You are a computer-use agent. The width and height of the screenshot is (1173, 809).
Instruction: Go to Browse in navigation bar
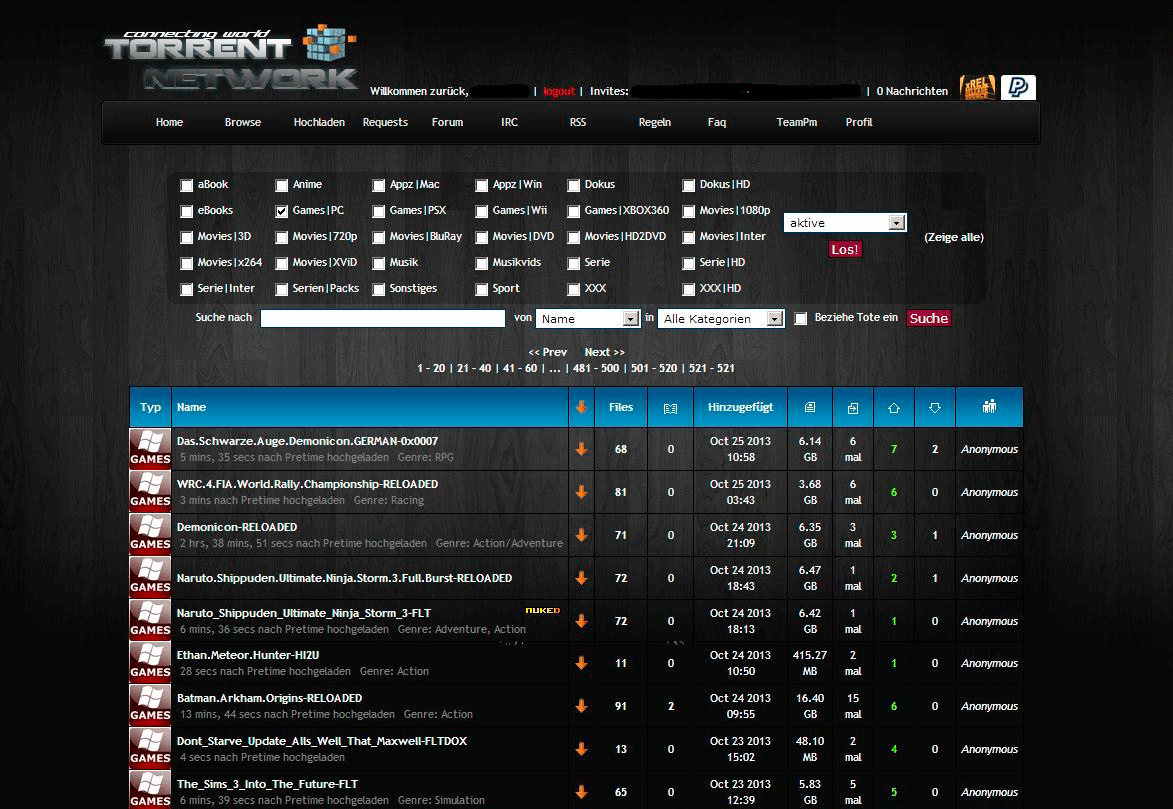click(242, 122)
